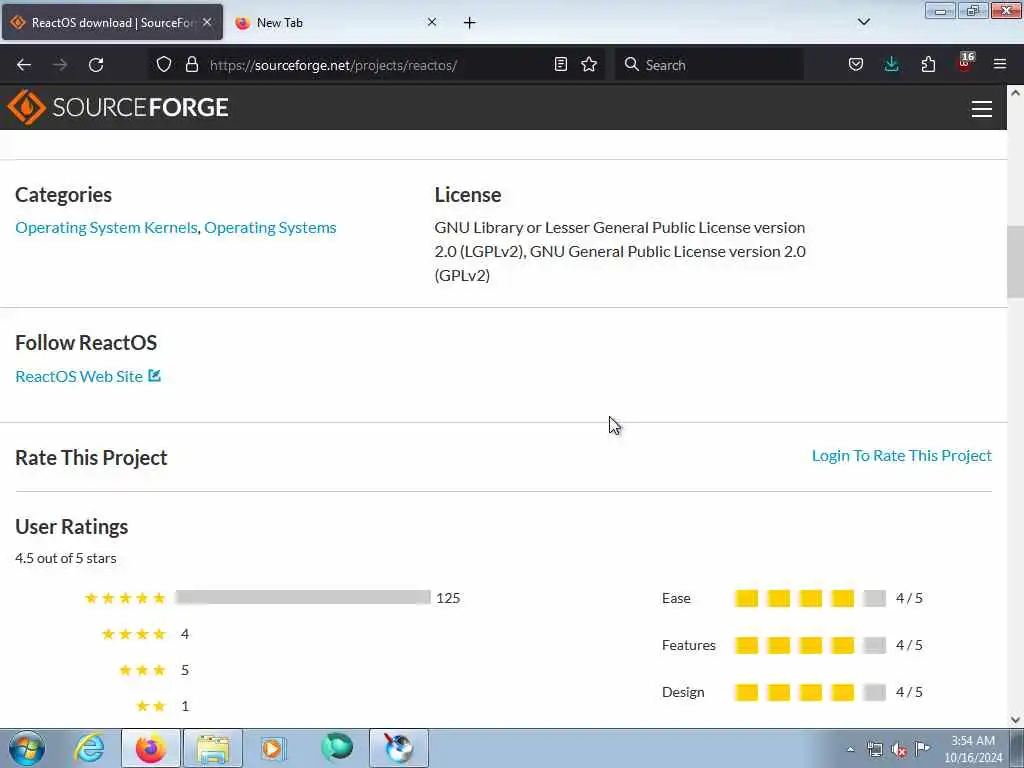Image resolution: width=1024 pixels, height=768 pixels.
Task: Click the Firefox taskbar icon
Action: (151, 748)
